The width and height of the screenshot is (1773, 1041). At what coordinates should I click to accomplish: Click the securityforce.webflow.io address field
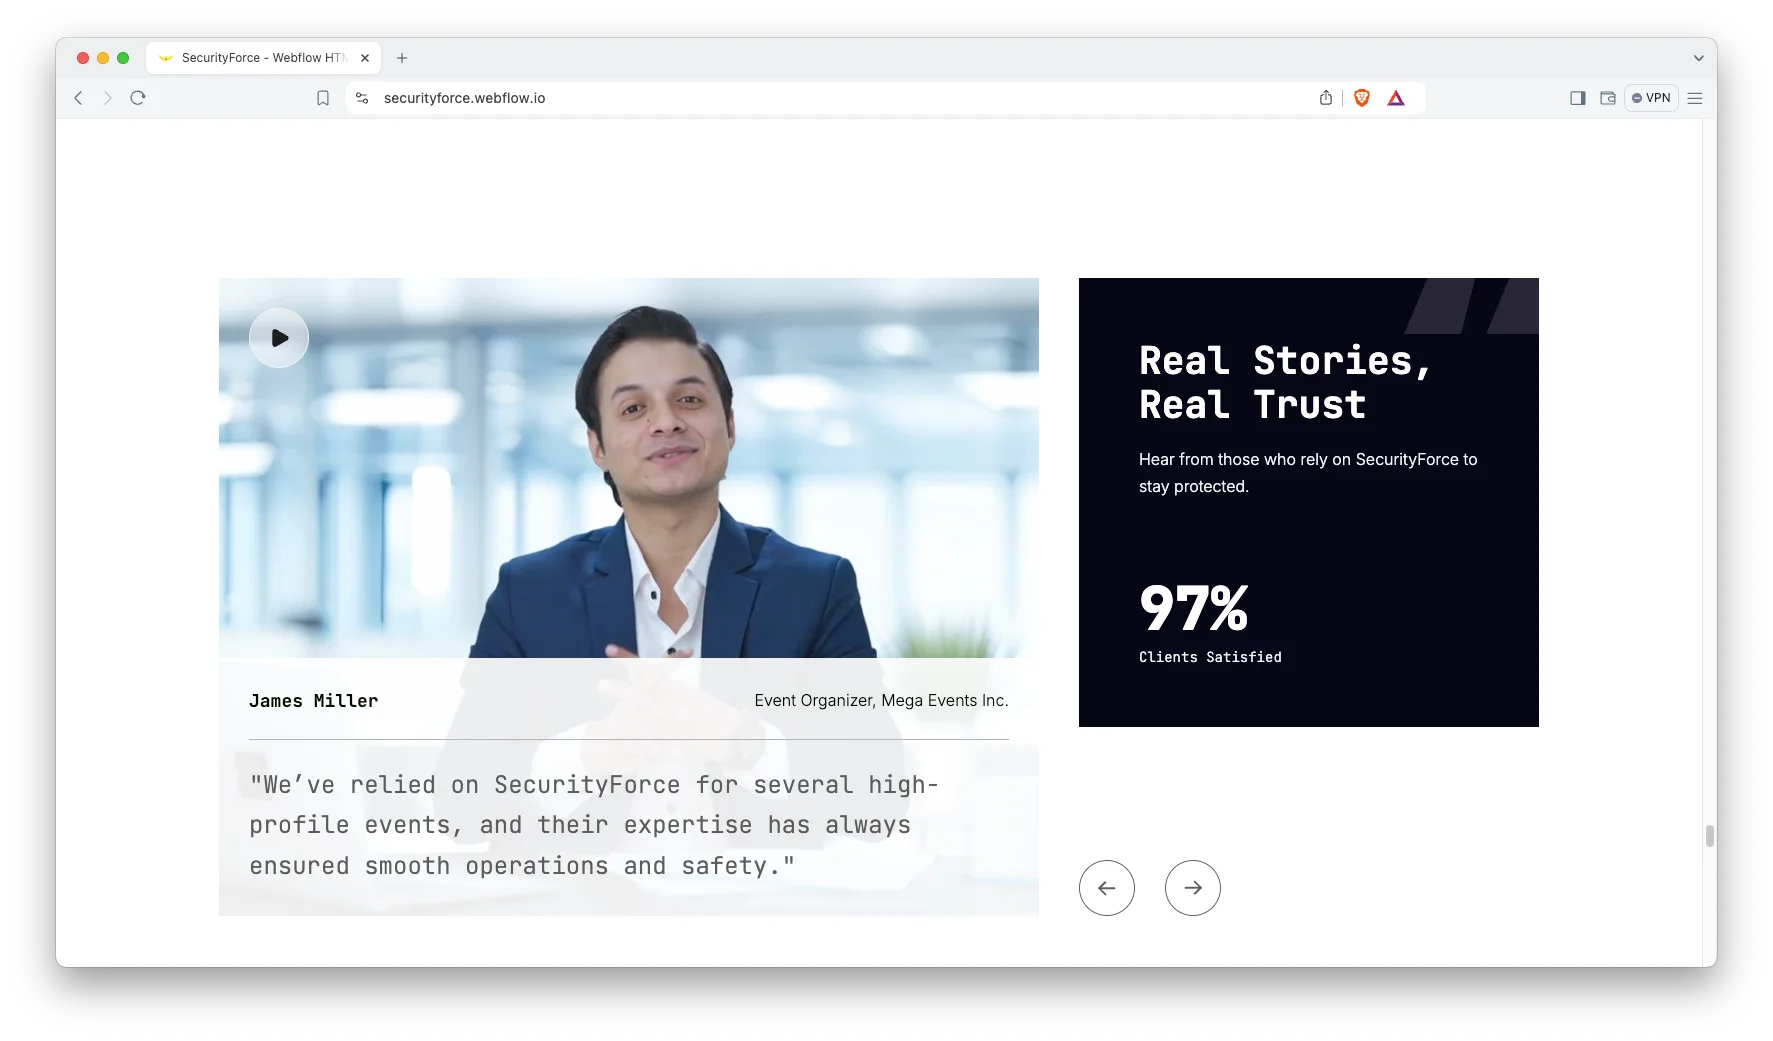[700, 98]
